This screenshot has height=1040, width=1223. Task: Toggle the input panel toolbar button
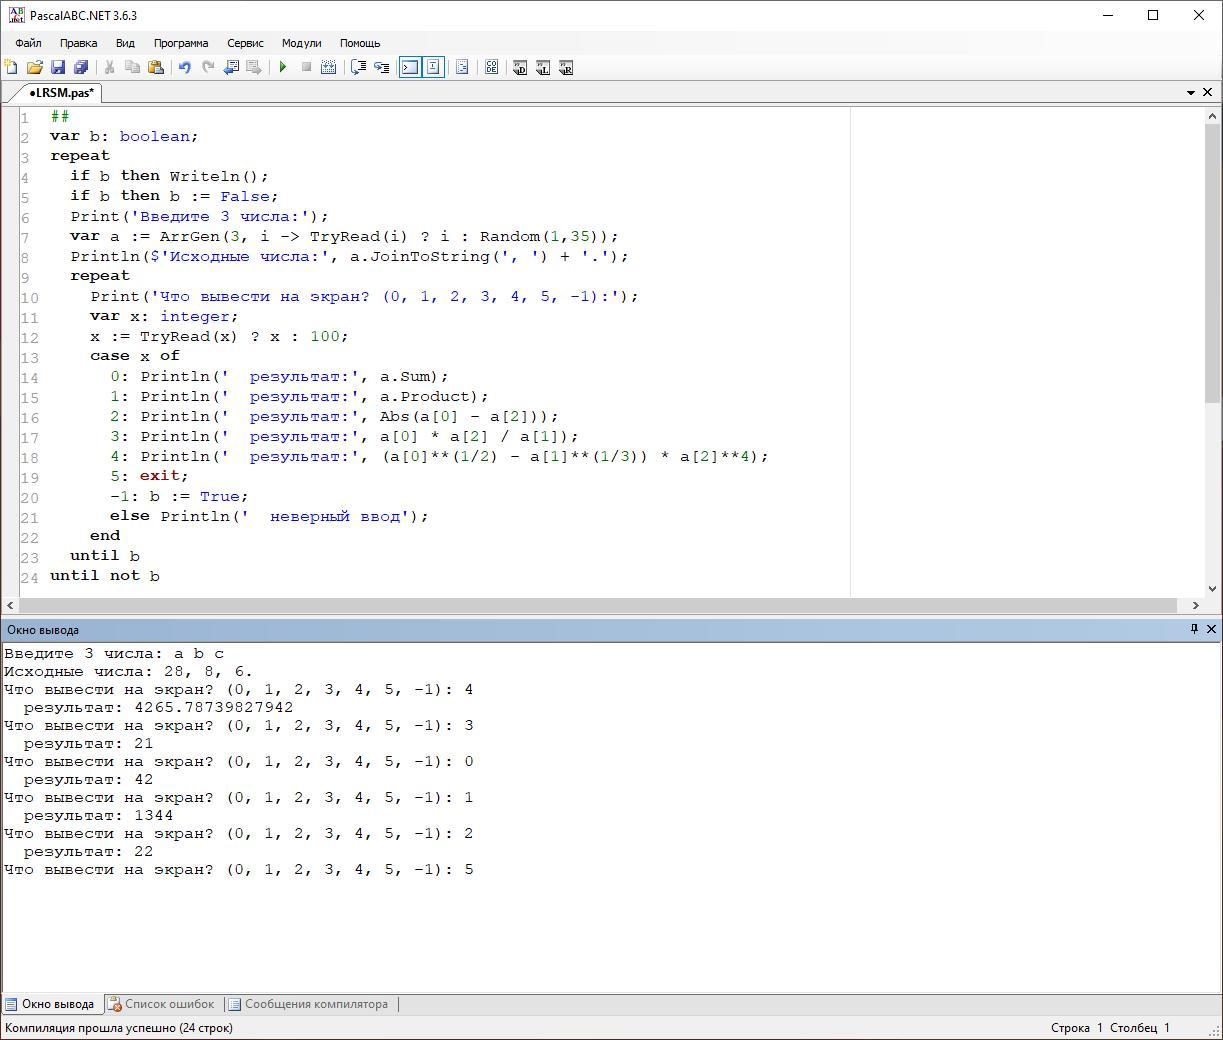(433, 67)
